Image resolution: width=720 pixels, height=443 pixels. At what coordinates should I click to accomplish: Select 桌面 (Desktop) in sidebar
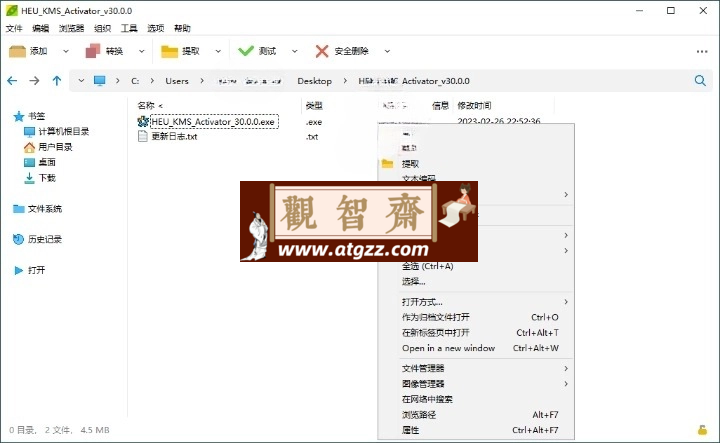(x=39, y=162)
